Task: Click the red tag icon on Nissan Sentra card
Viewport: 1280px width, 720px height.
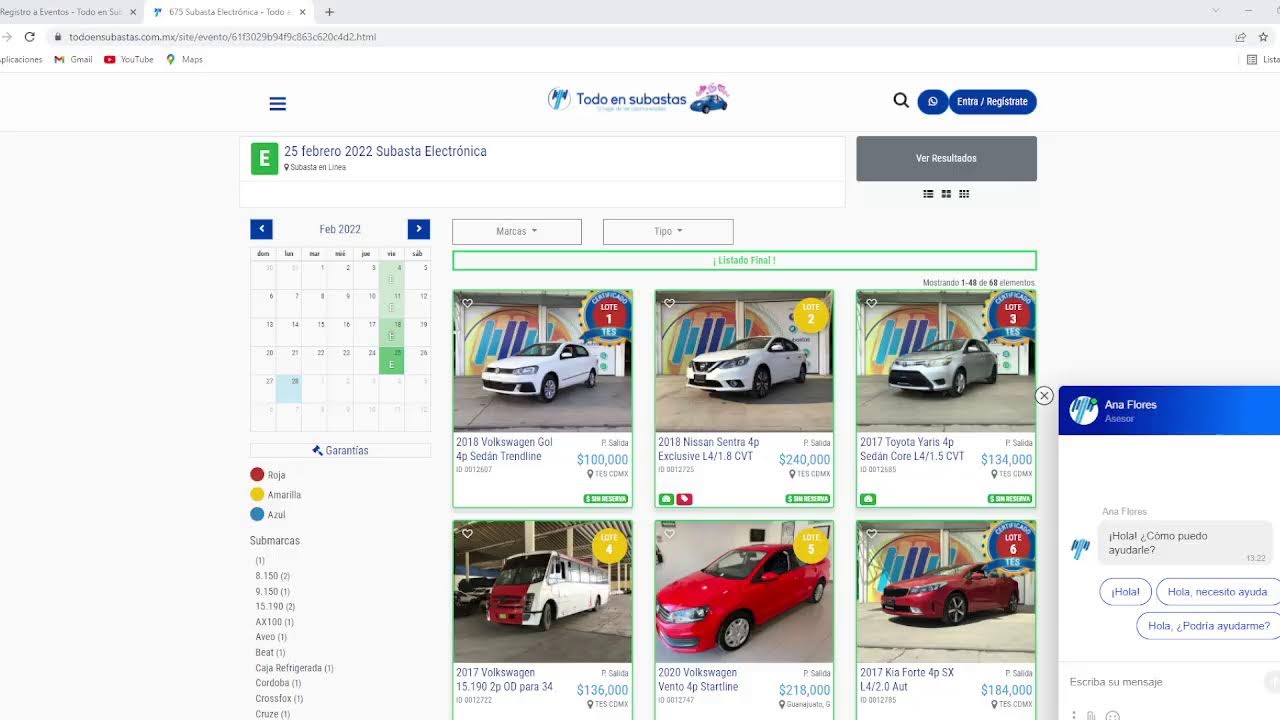Action: pyautogui.click(x=684, y=499)
